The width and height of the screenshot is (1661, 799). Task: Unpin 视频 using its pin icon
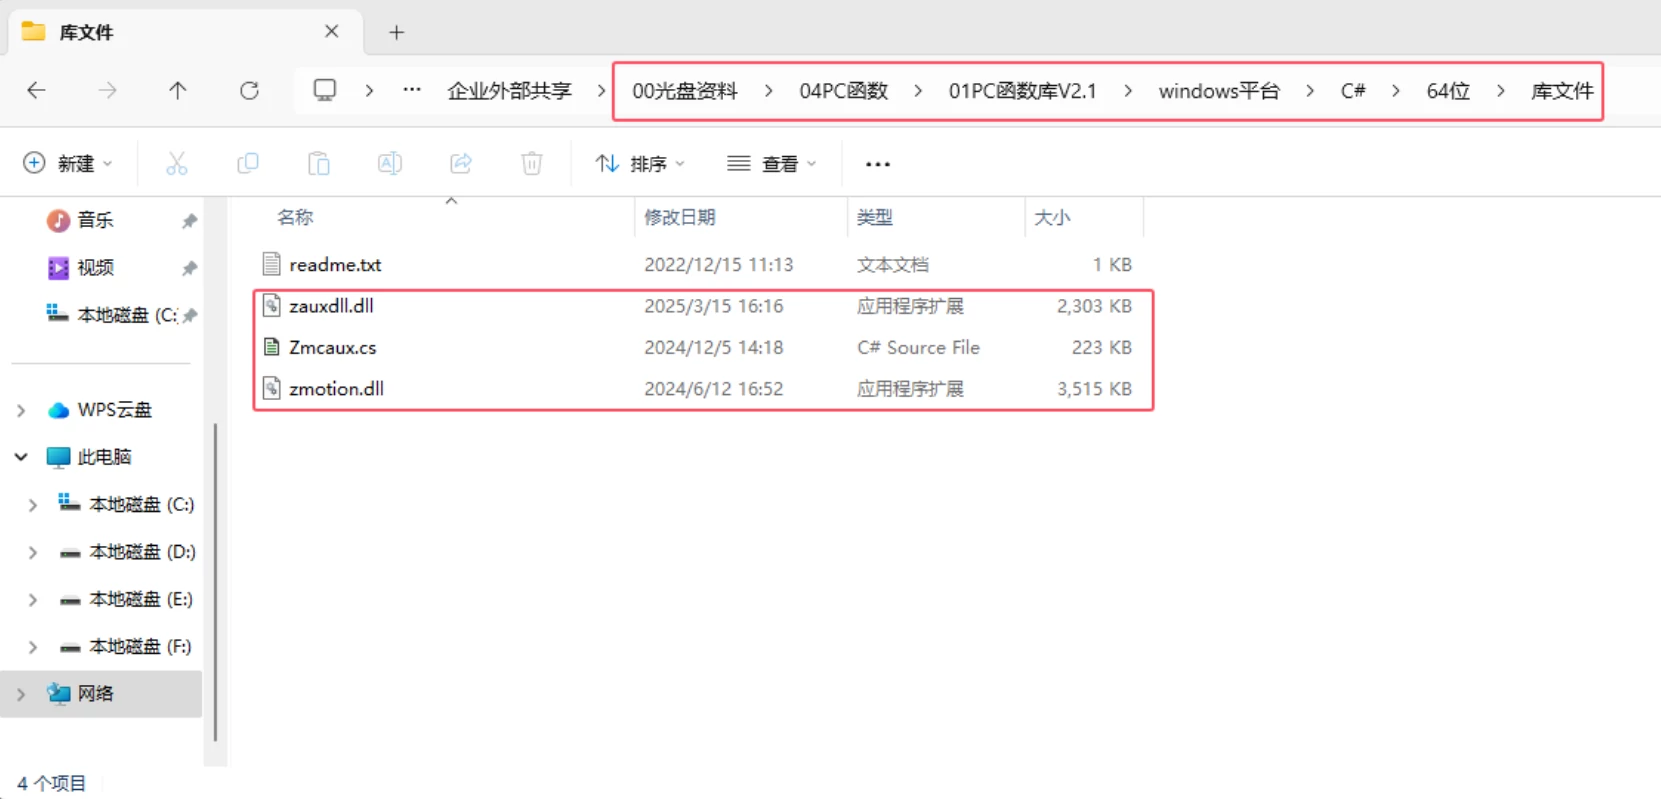point(189,268)
